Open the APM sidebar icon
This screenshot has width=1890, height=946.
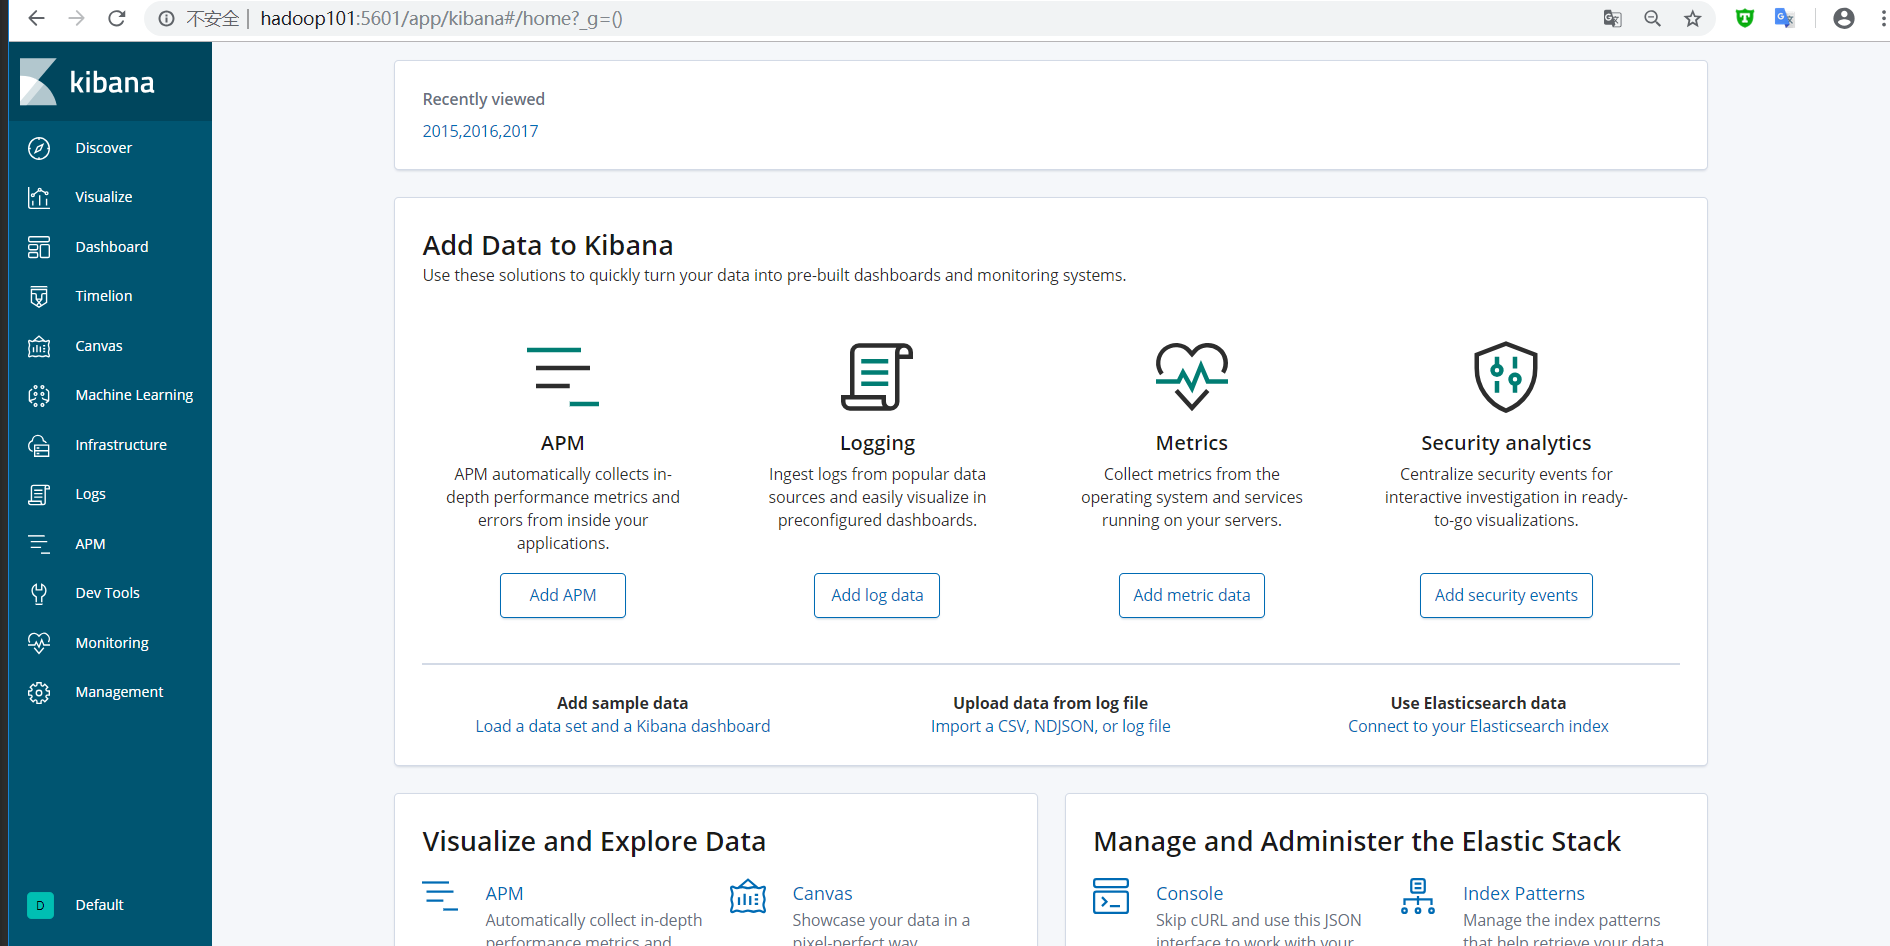39,544
